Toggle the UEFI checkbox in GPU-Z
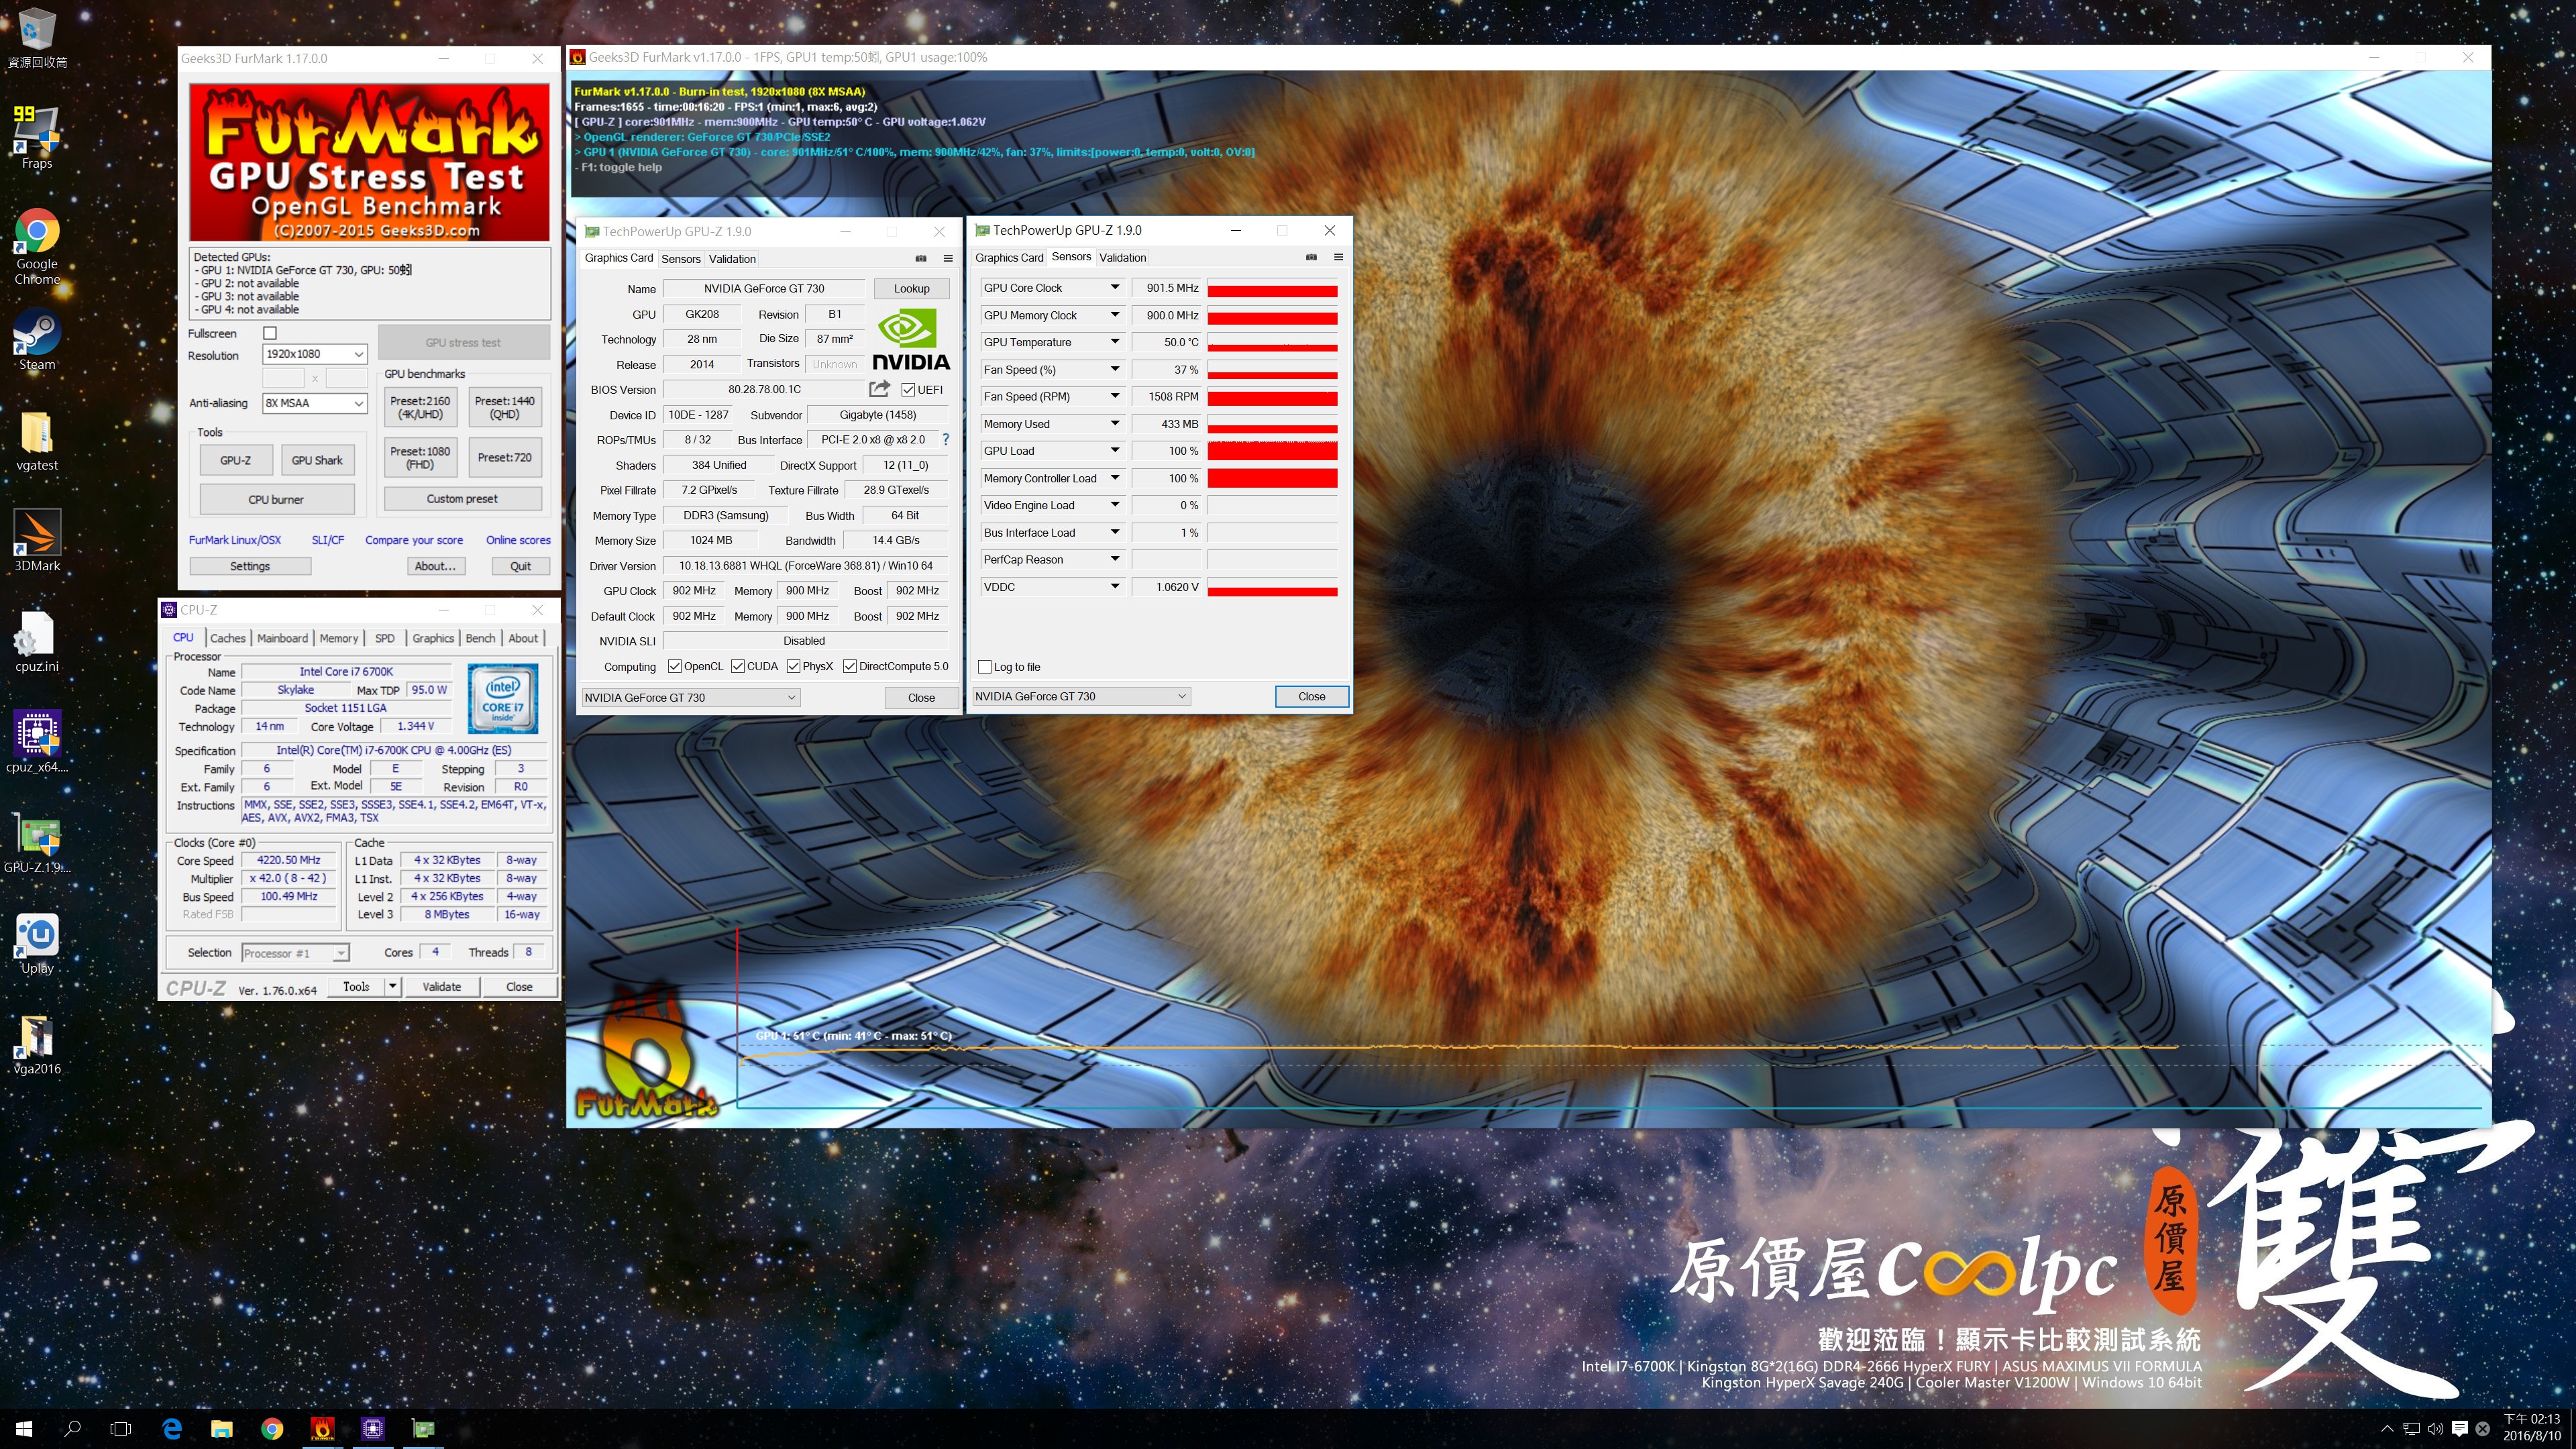The image size is (2576, 1449). pyautogui.click(x=907, y=390)
